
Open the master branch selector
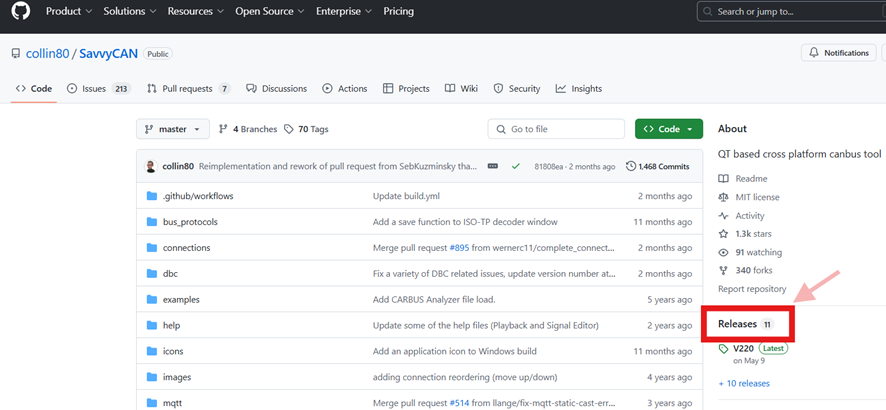coord(173,129)
